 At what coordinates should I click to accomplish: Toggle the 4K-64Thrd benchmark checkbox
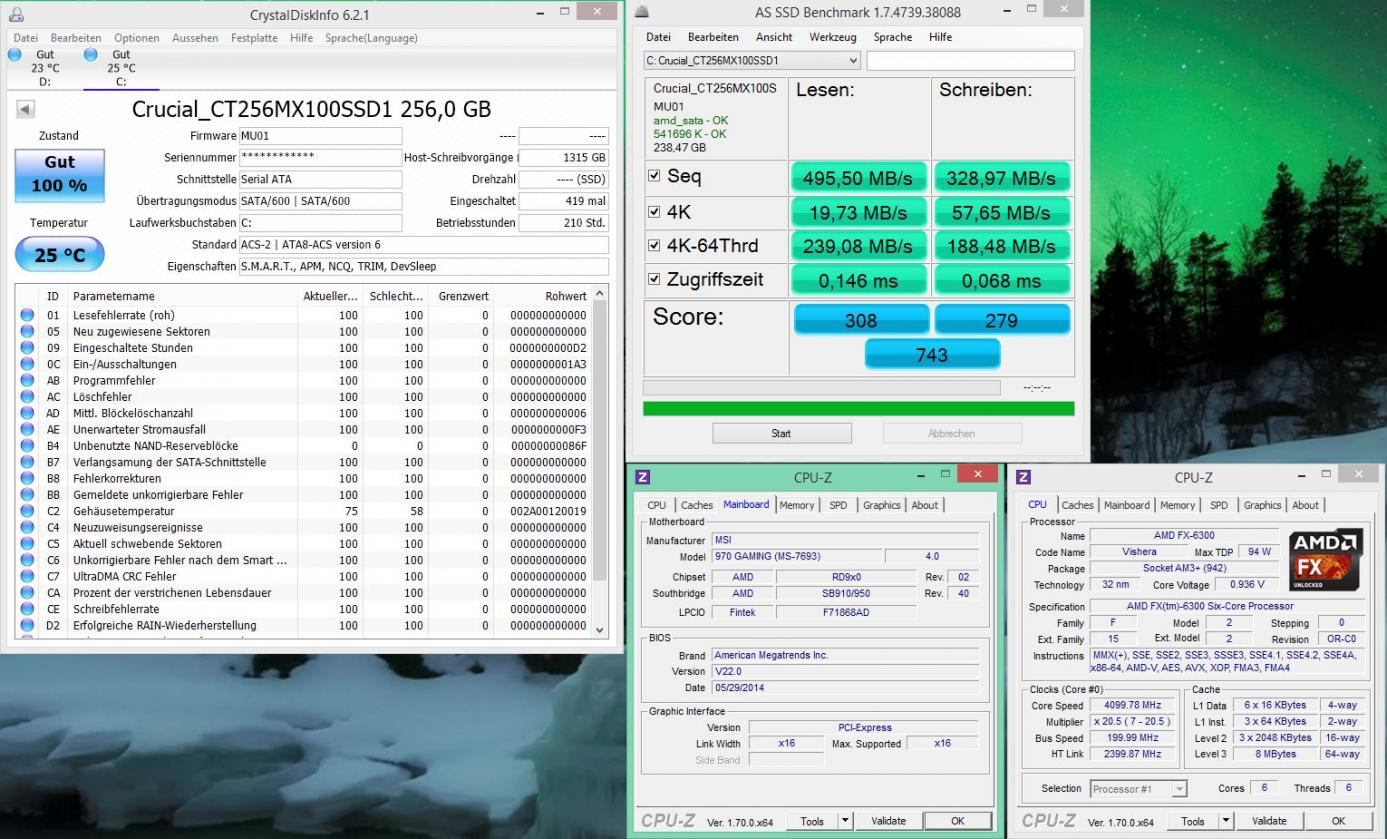(654, 246)
